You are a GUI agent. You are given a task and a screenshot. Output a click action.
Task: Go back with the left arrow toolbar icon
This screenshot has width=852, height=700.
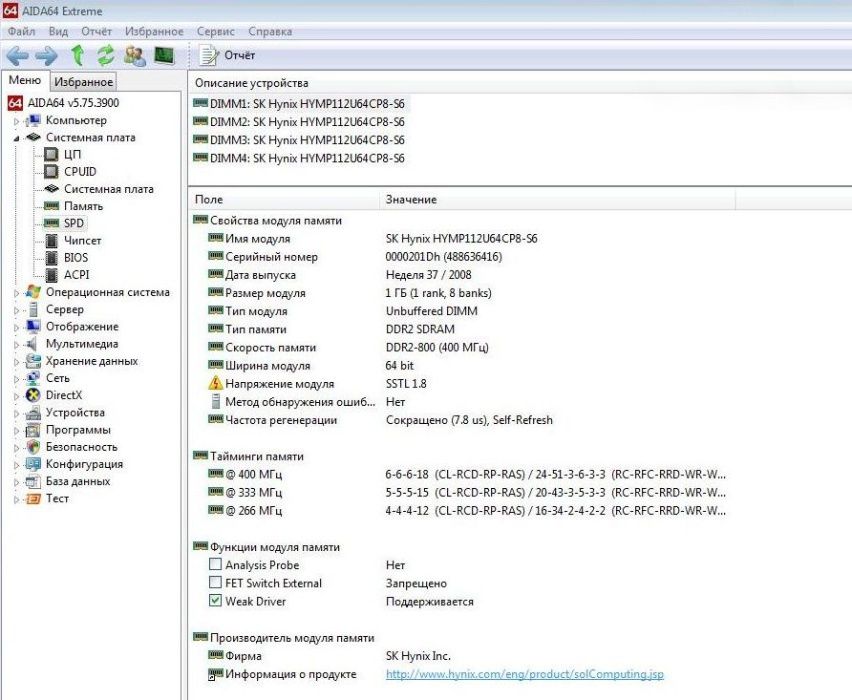click(17, 55)
